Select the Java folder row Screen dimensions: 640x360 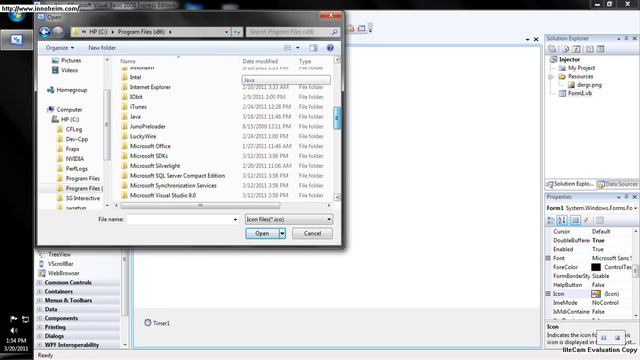(x=135, y=117)
